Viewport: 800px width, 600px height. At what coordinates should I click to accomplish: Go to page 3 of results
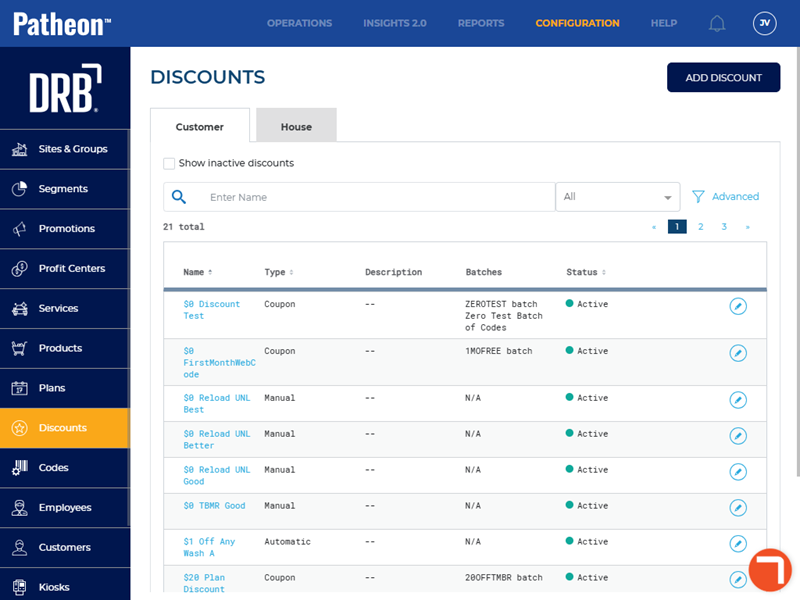tap(724, 227)
